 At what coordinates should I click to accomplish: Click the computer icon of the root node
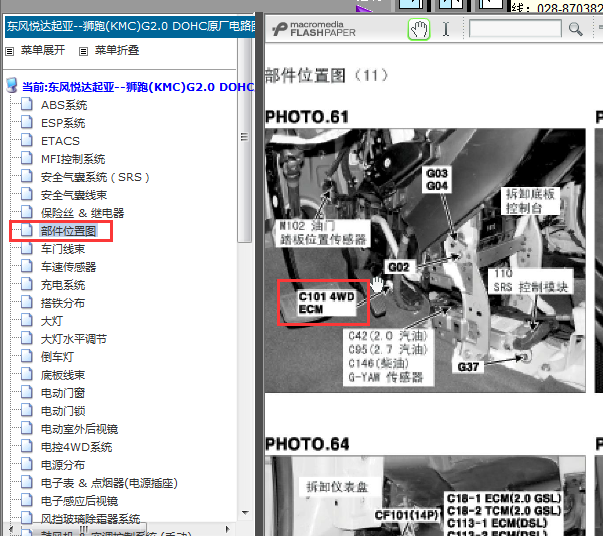(x=12, y=85)
